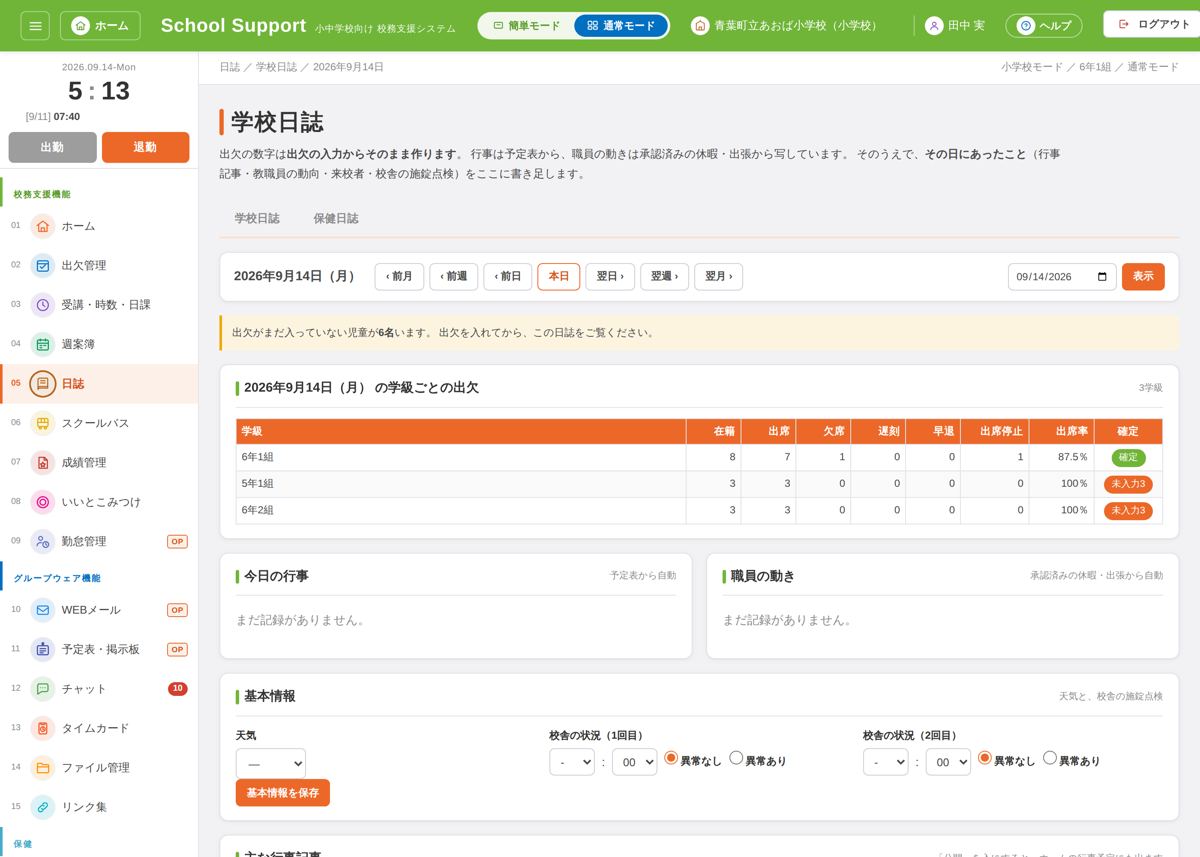1200x857 pixels.
Task: Go to ‹ 前月 previous month
Action: pos(399,277)
